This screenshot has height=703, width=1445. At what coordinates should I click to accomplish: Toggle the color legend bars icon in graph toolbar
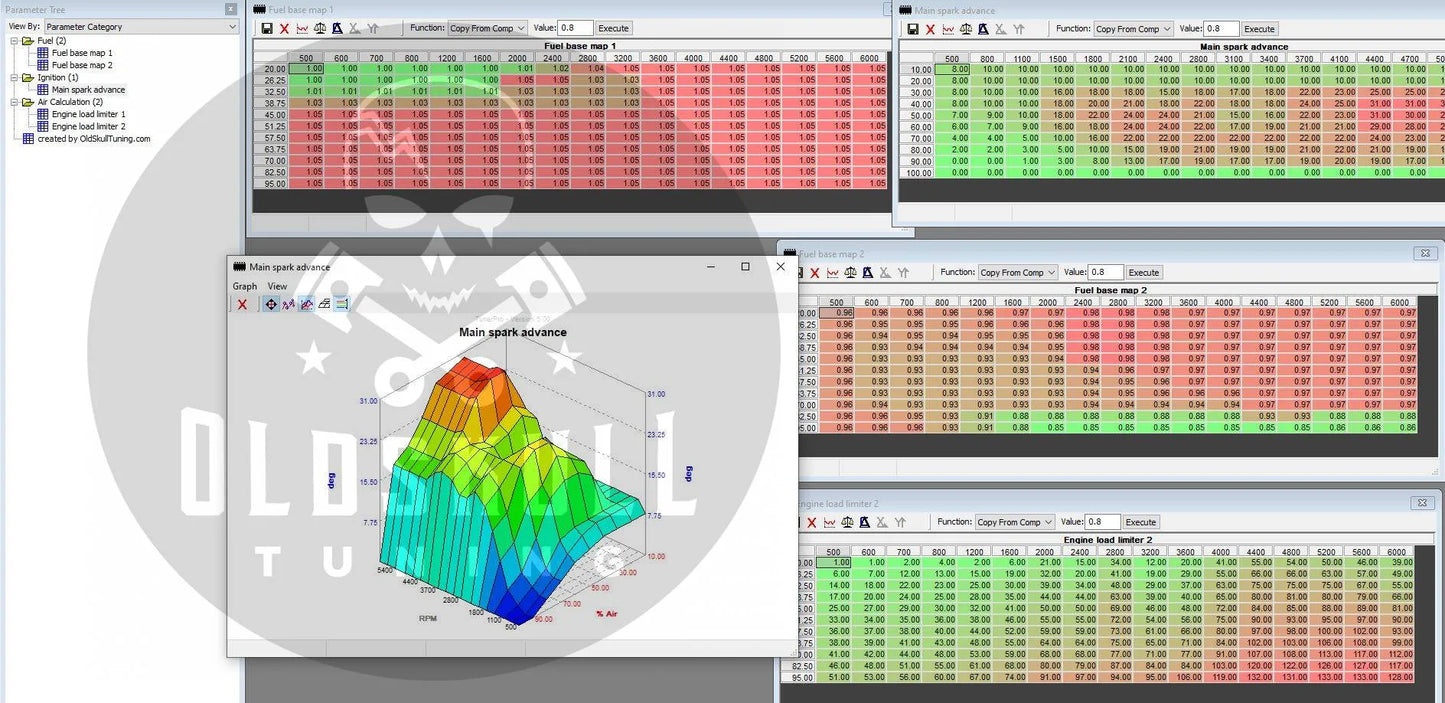pyautogui.click(x=341, y=304)
